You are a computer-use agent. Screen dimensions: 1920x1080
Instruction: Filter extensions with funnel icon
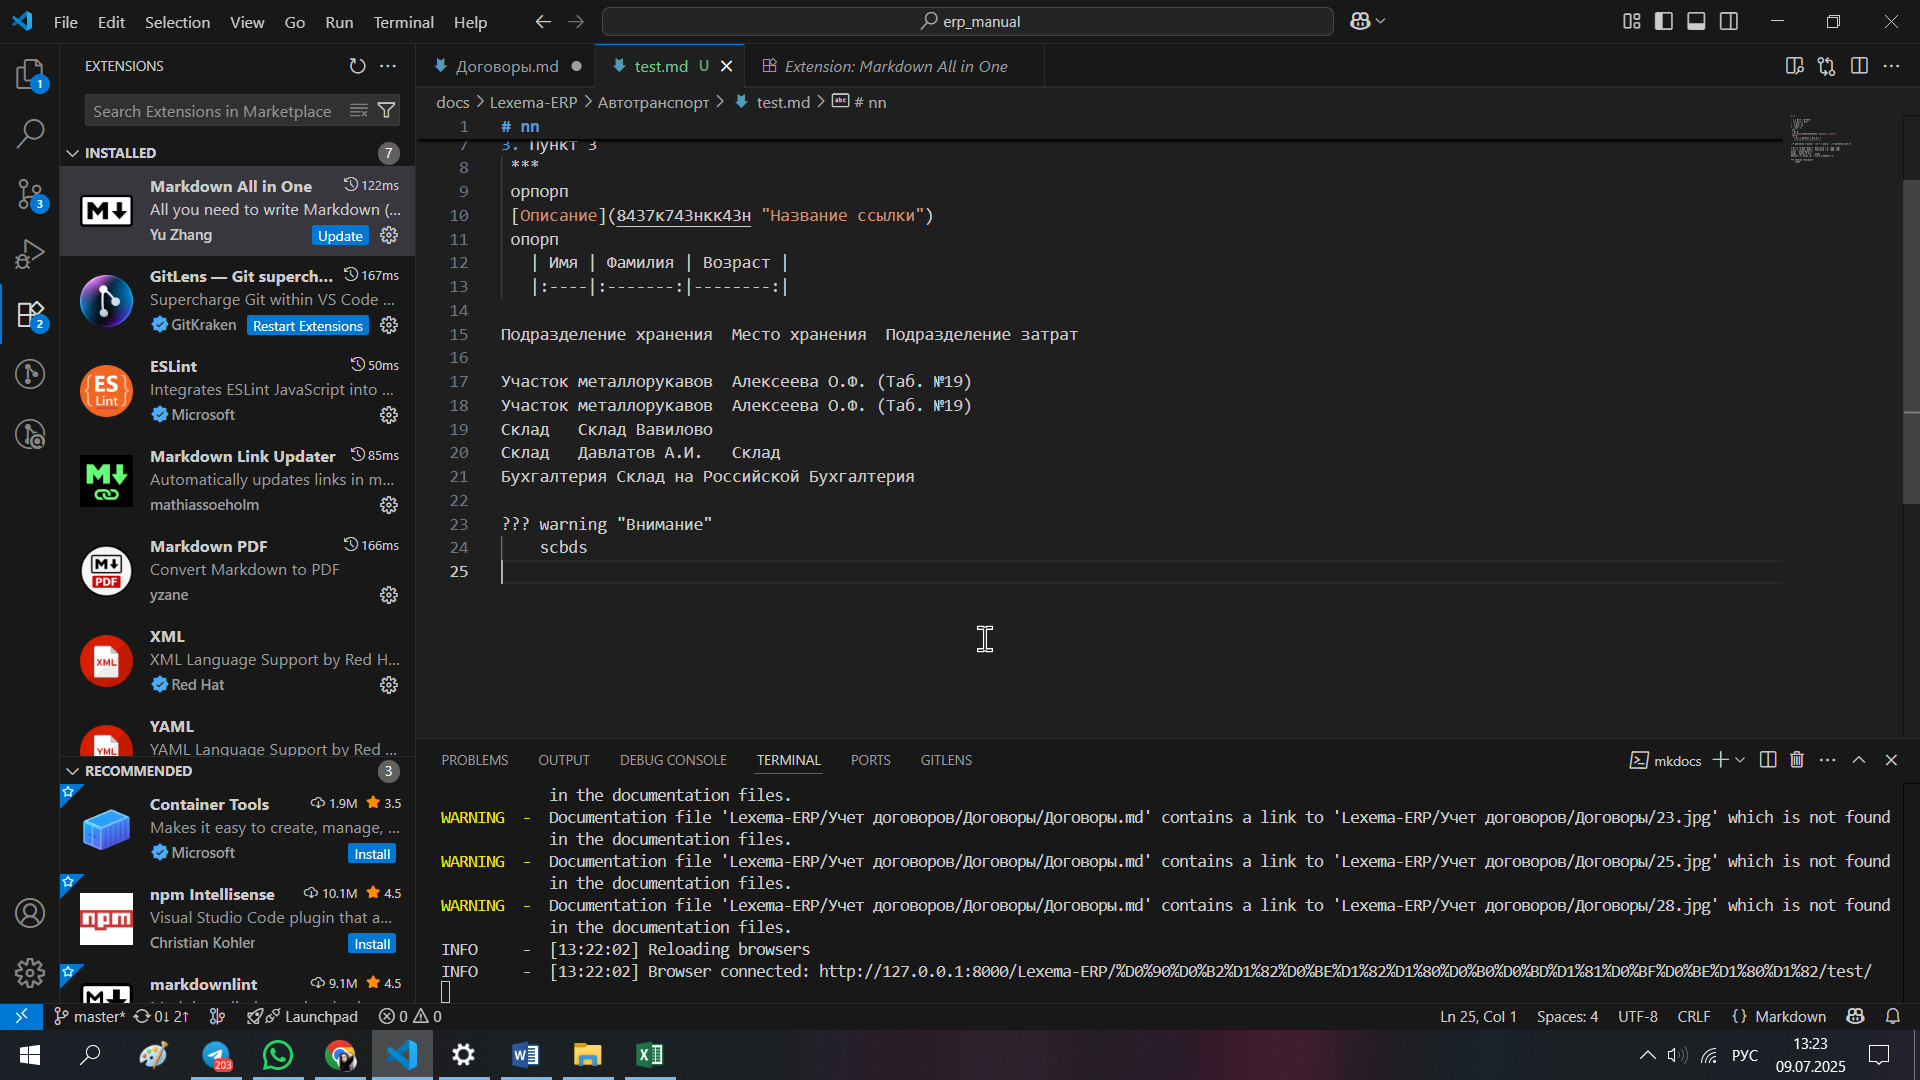(387, 111)
